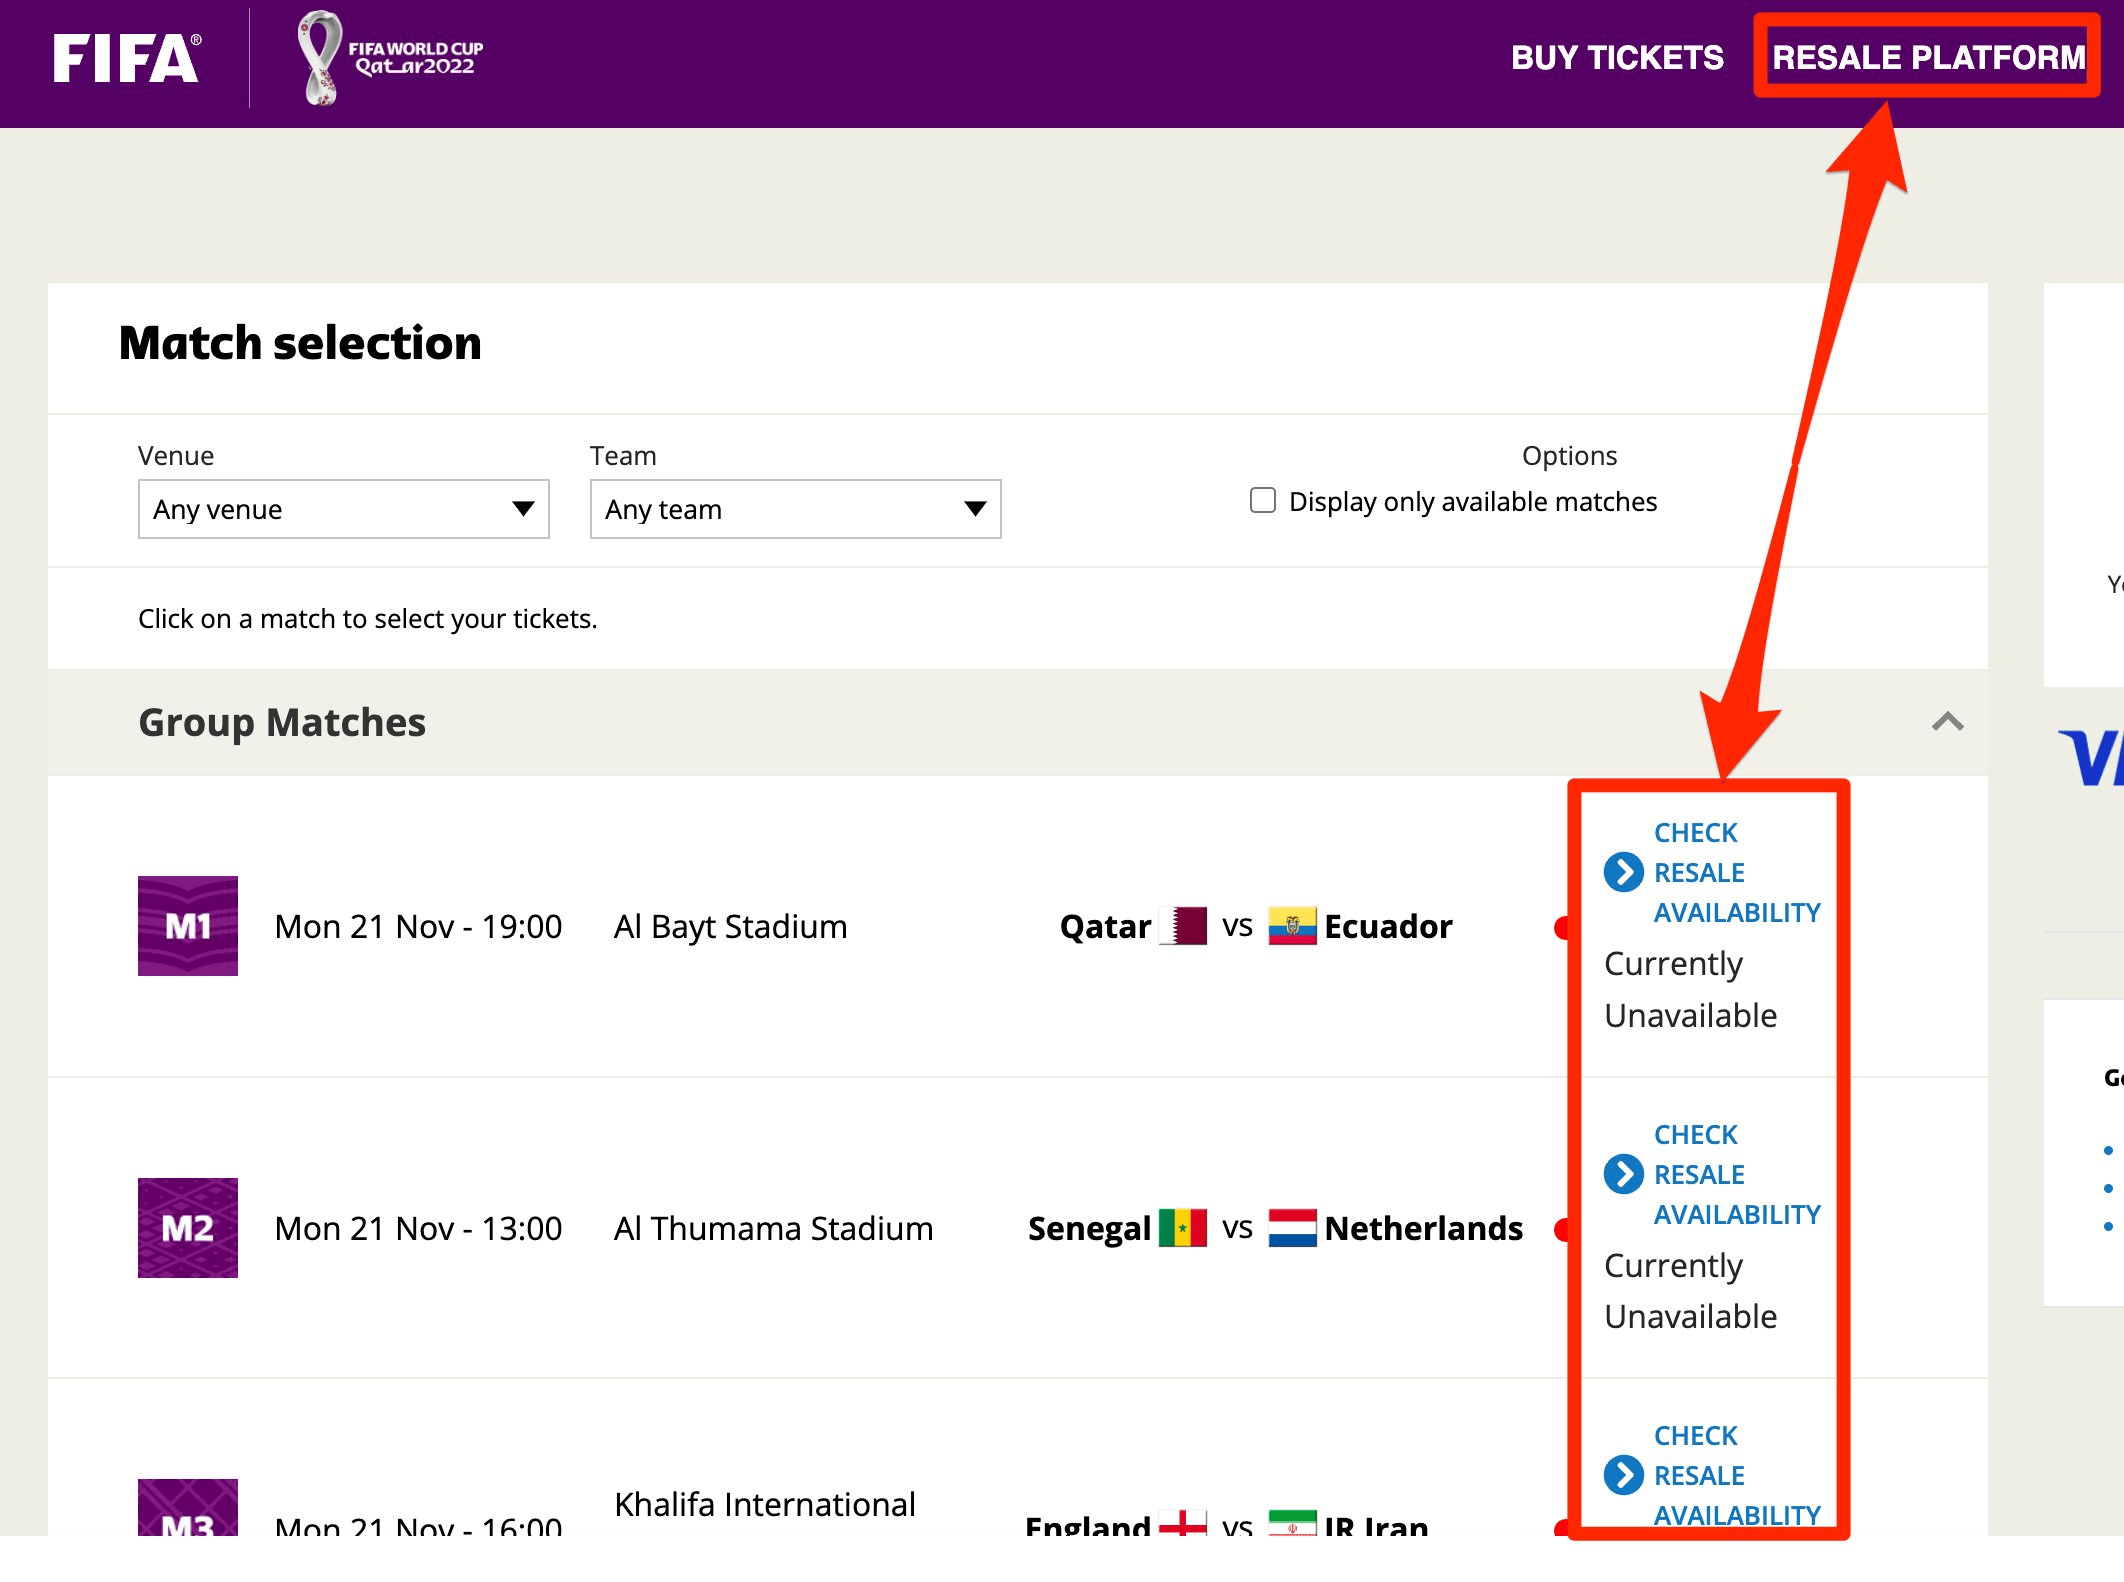2124x1582 pixels.
Task: Click the Khalifa International venue text
Action: [x=765, y=1505]
